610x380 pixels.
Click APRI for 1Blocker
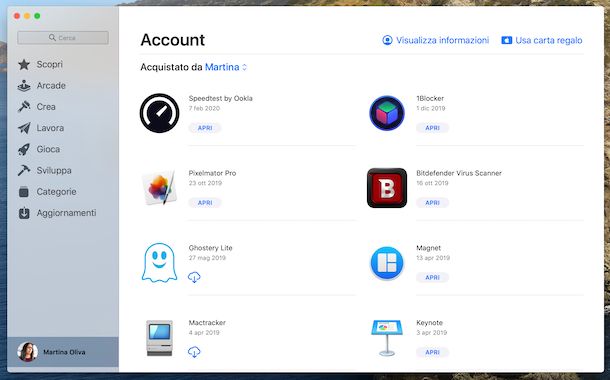tap(432, 128)
